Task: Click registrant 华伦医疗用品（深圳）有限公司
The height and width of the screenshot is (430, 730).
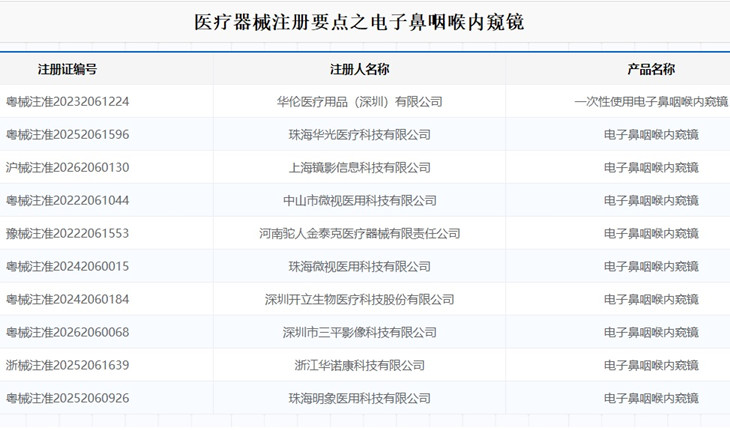Action: pyautogui.click(x=359, y=102)
